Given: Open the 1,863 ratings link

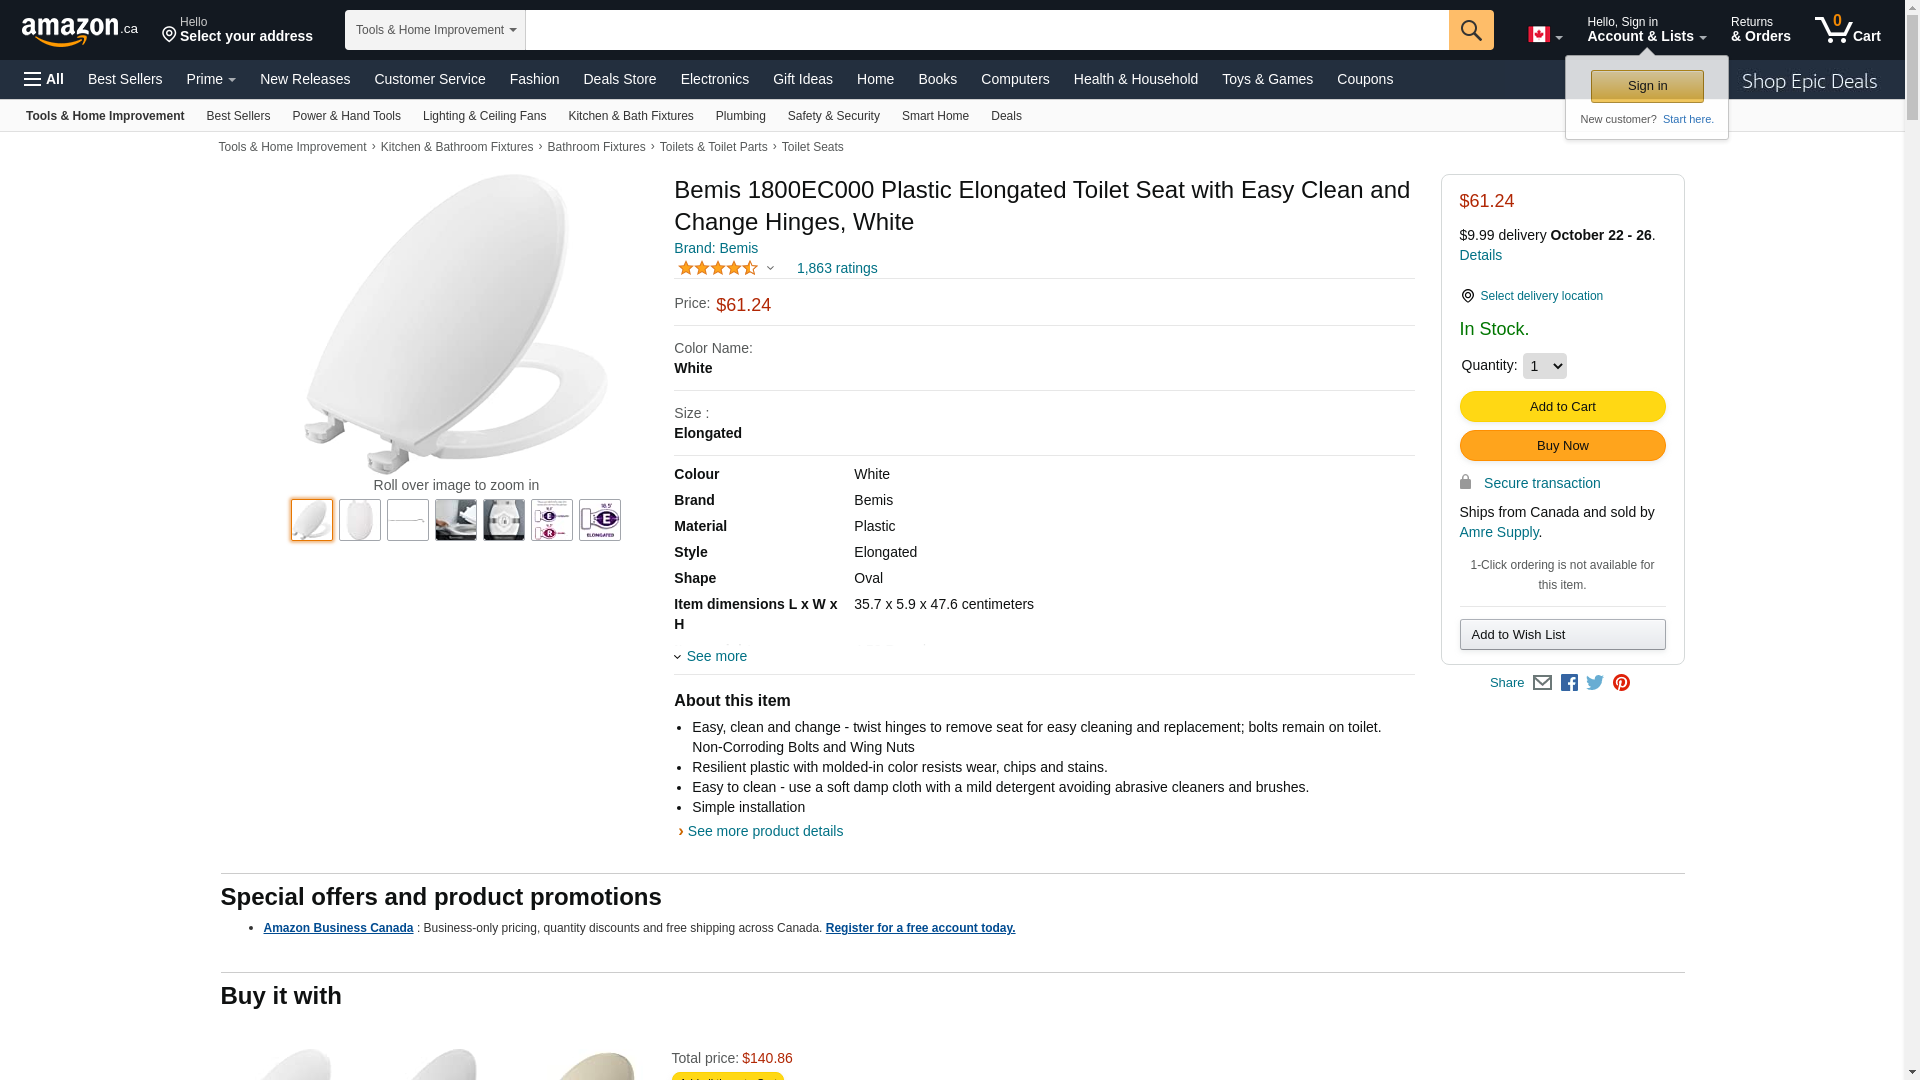Looking at the screenshot, I should coord(837,268).
